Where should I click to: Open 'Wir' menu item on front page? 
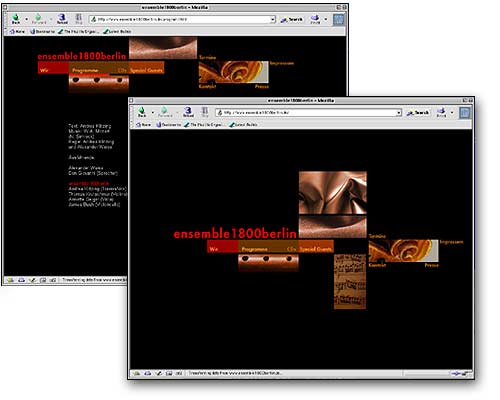click(x=214, y=249)
